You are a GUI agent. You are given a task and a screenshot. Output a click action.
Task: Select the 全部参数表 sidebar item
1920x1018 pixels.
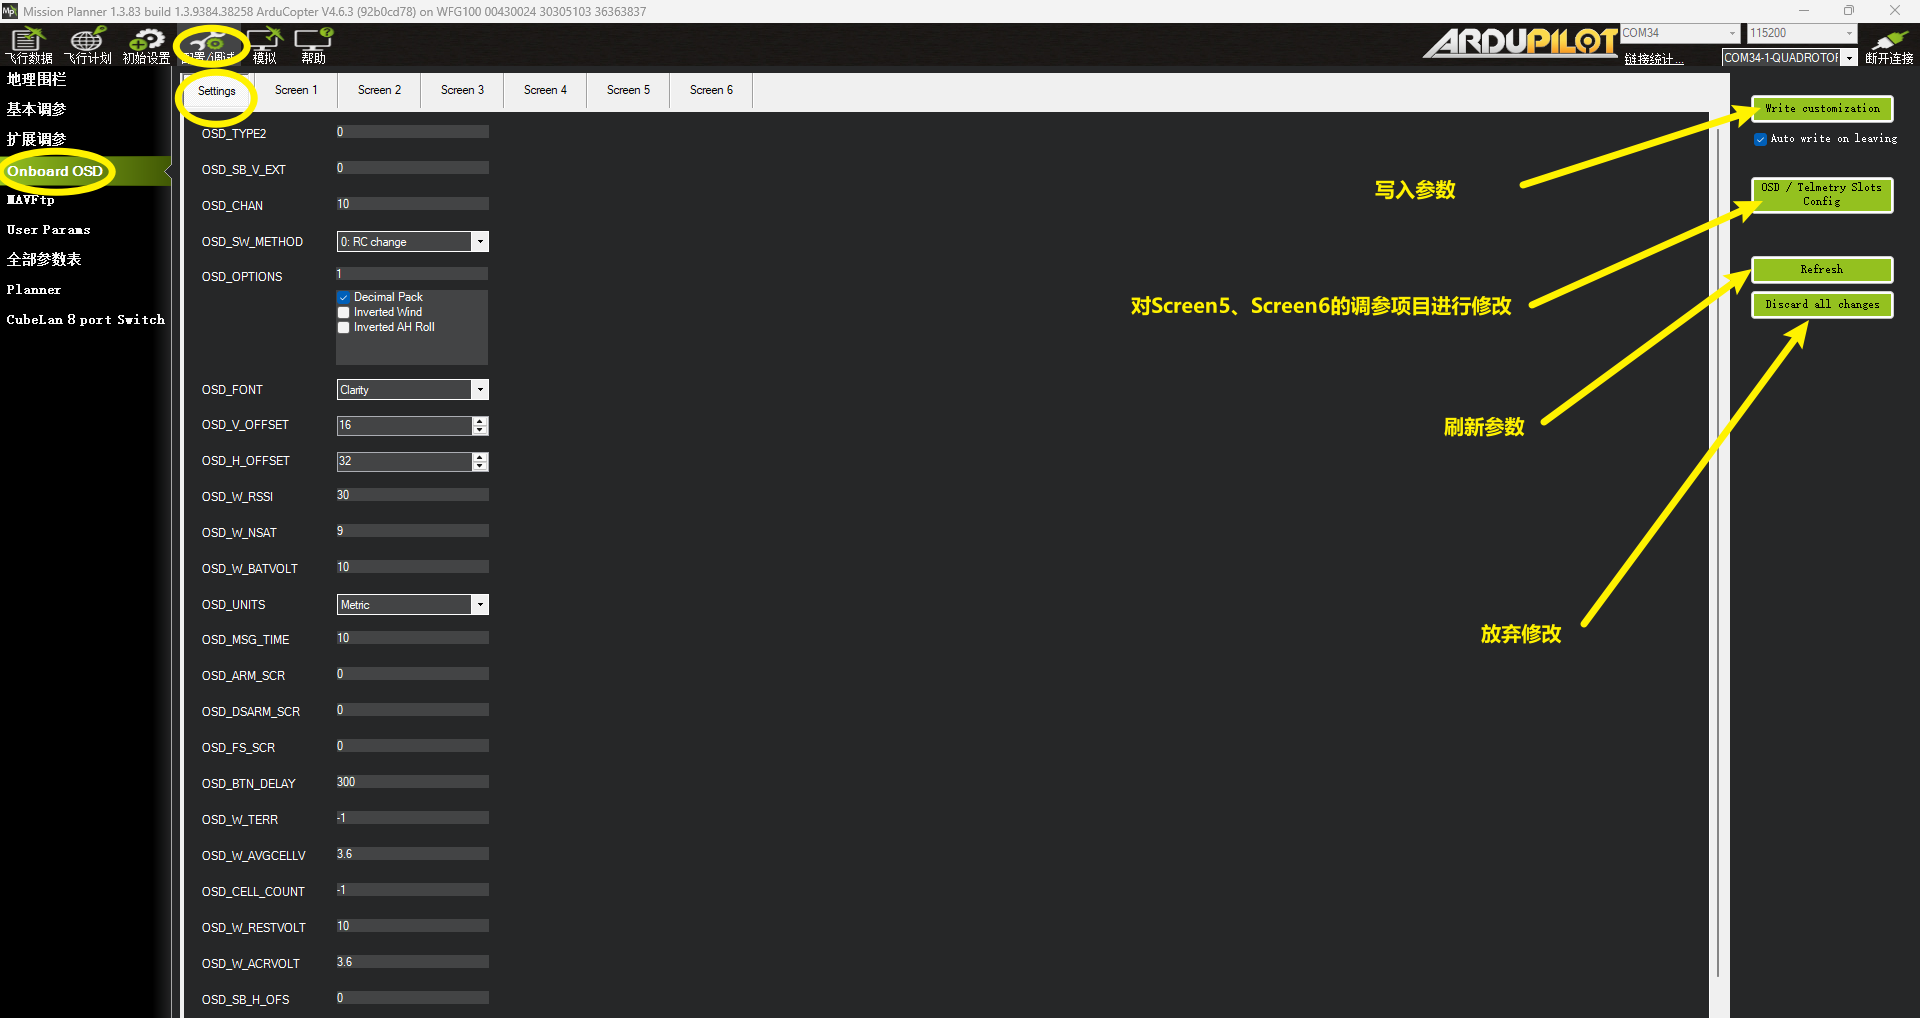[44, 260]
